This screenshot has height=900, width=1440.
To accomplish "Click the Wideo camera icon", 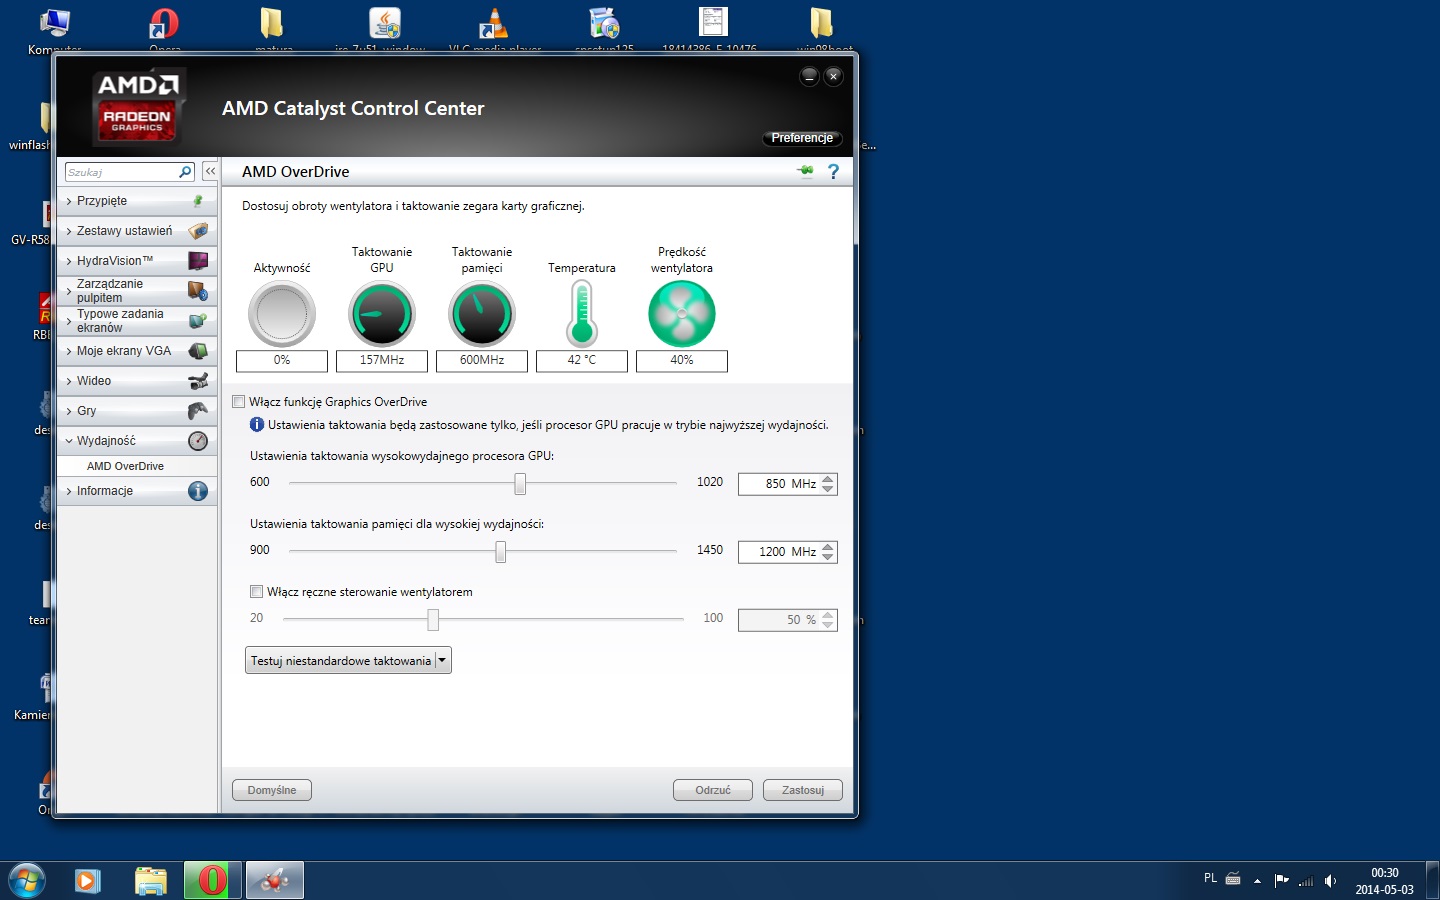I will click(x=198, y=381).
